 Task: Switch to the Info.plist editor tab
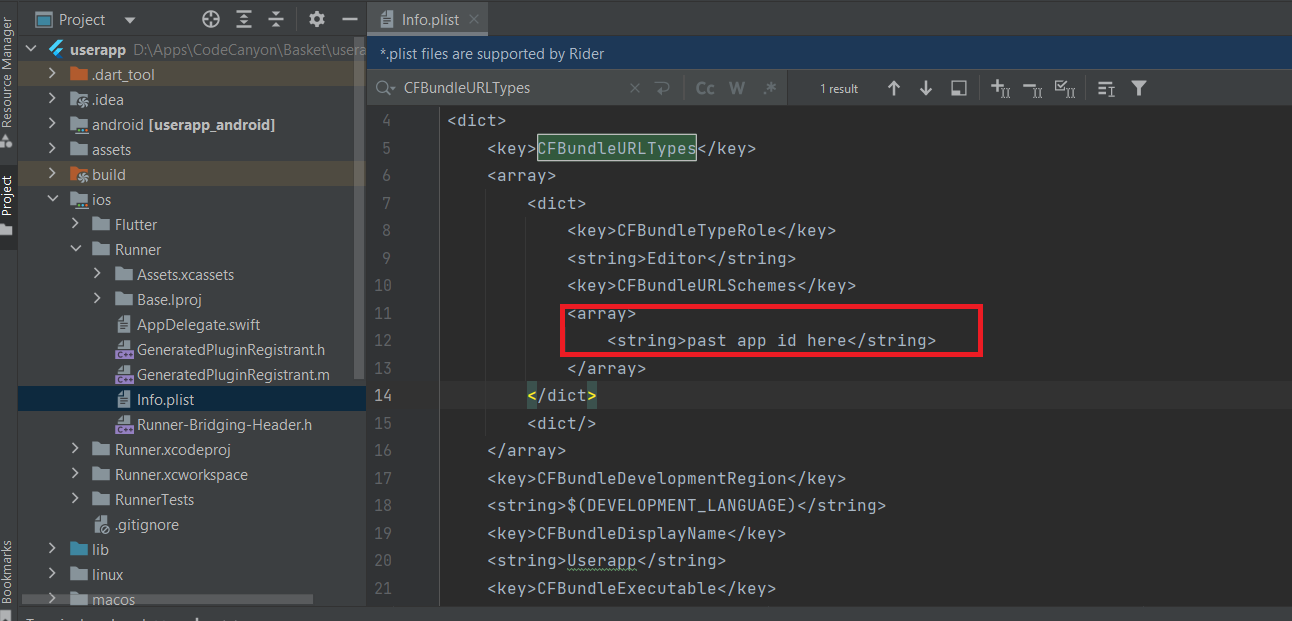coord(429,19)
